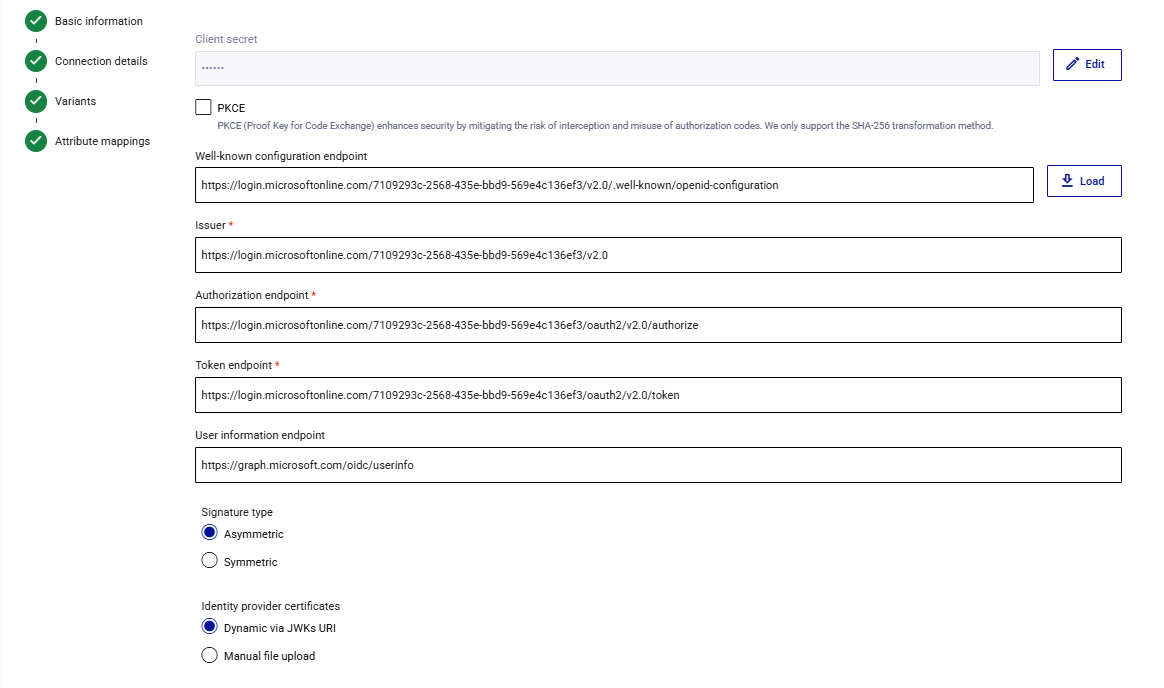Select Symmetric signature type
The image size is (1164, 688).
coord(209,560)
